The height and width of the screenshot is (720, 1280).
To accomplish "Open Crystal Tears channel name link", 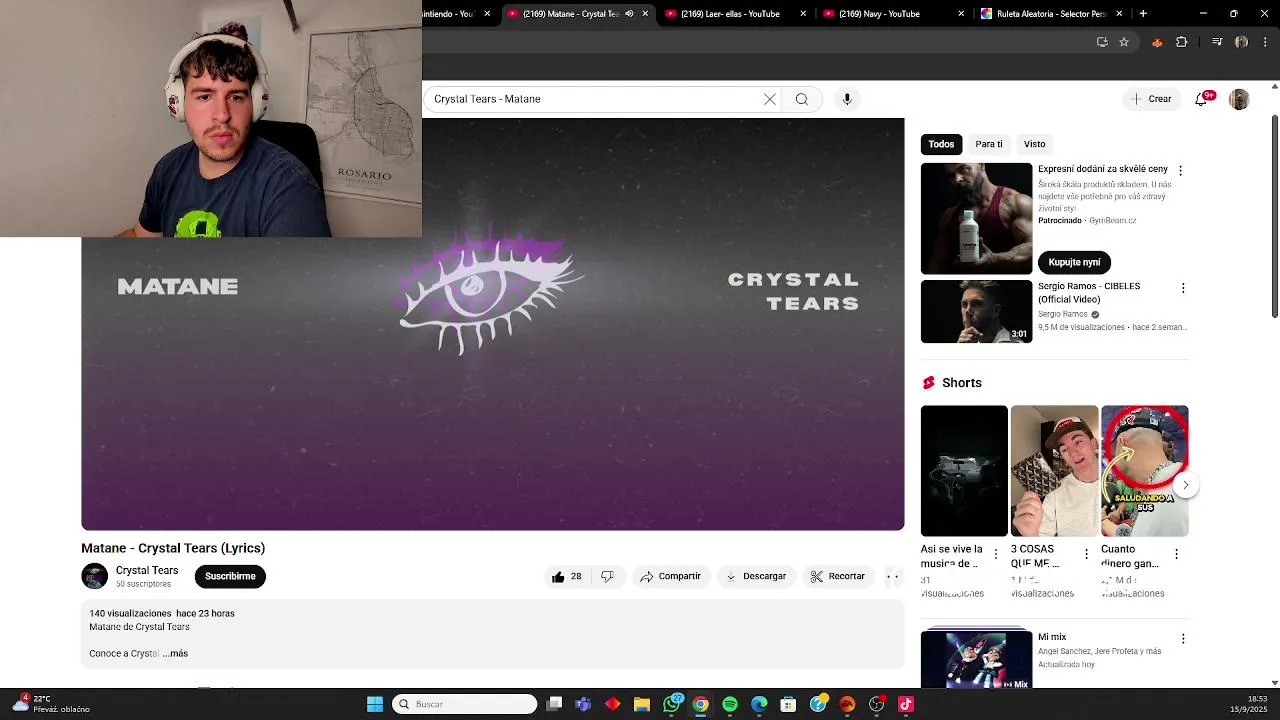I will click(x=147, y=570).
